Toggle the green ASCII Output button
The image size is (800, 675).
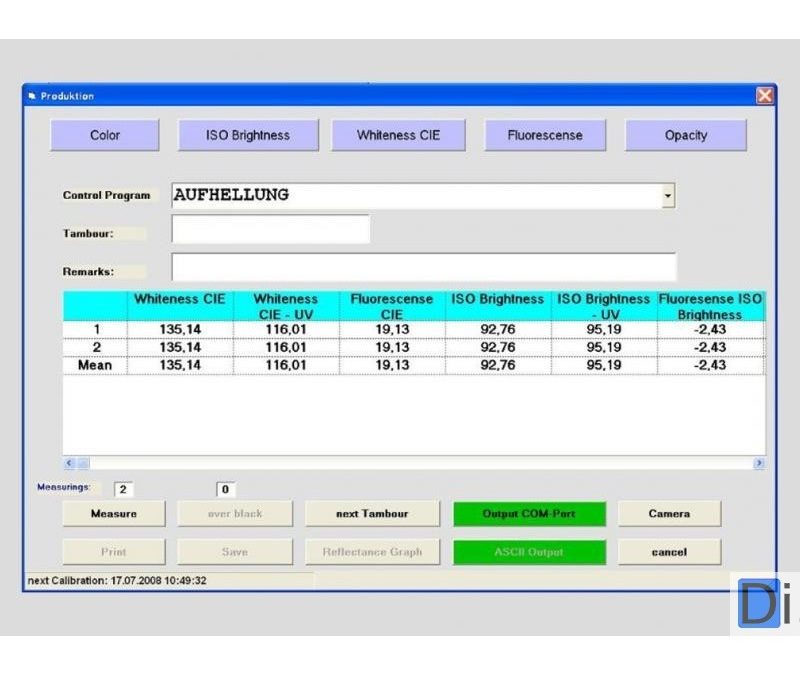point(529,552)
